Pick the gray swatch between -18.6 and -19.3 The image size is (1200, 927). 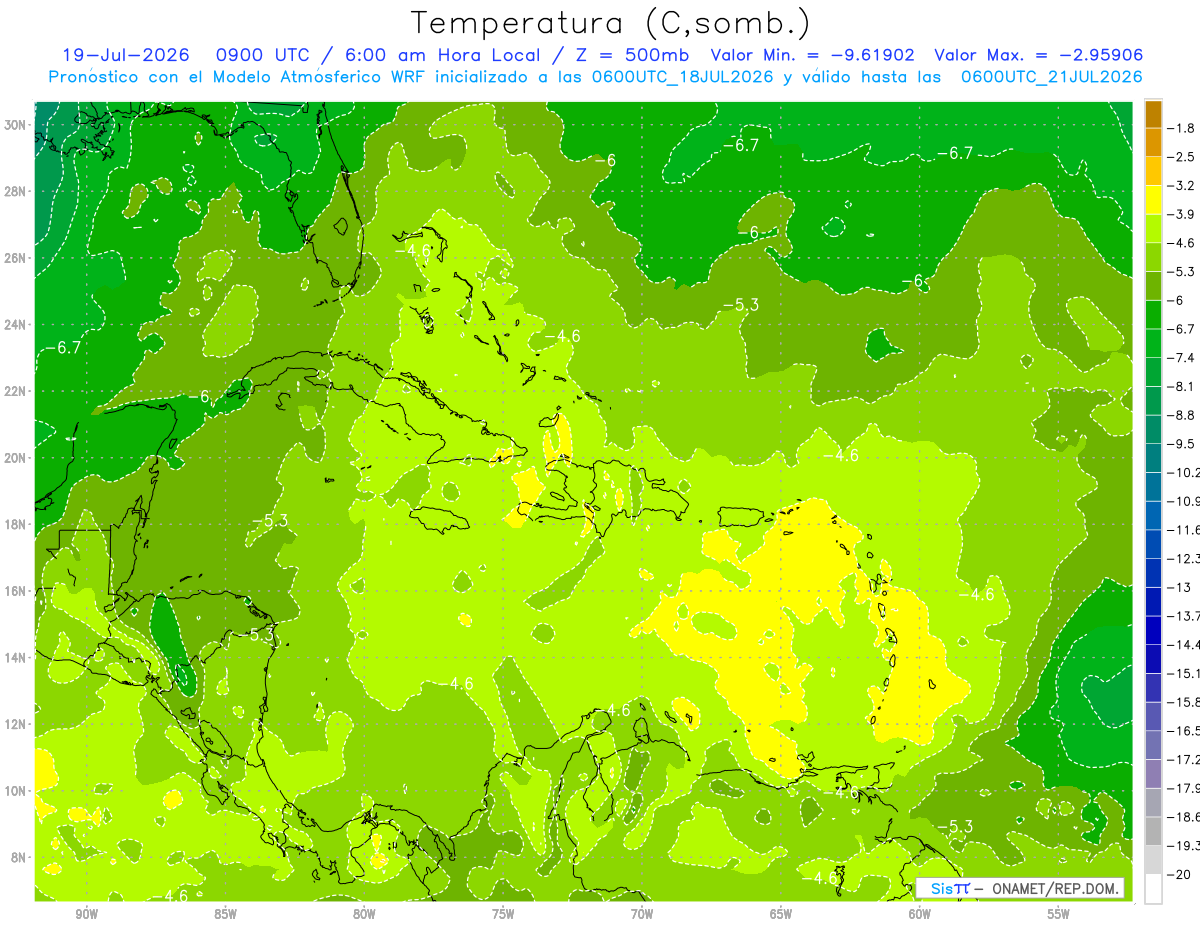(1153, 831)
